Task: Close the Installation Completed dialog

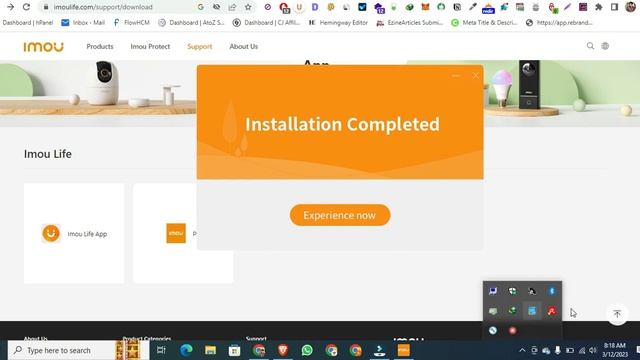Action: pos(476,76)
